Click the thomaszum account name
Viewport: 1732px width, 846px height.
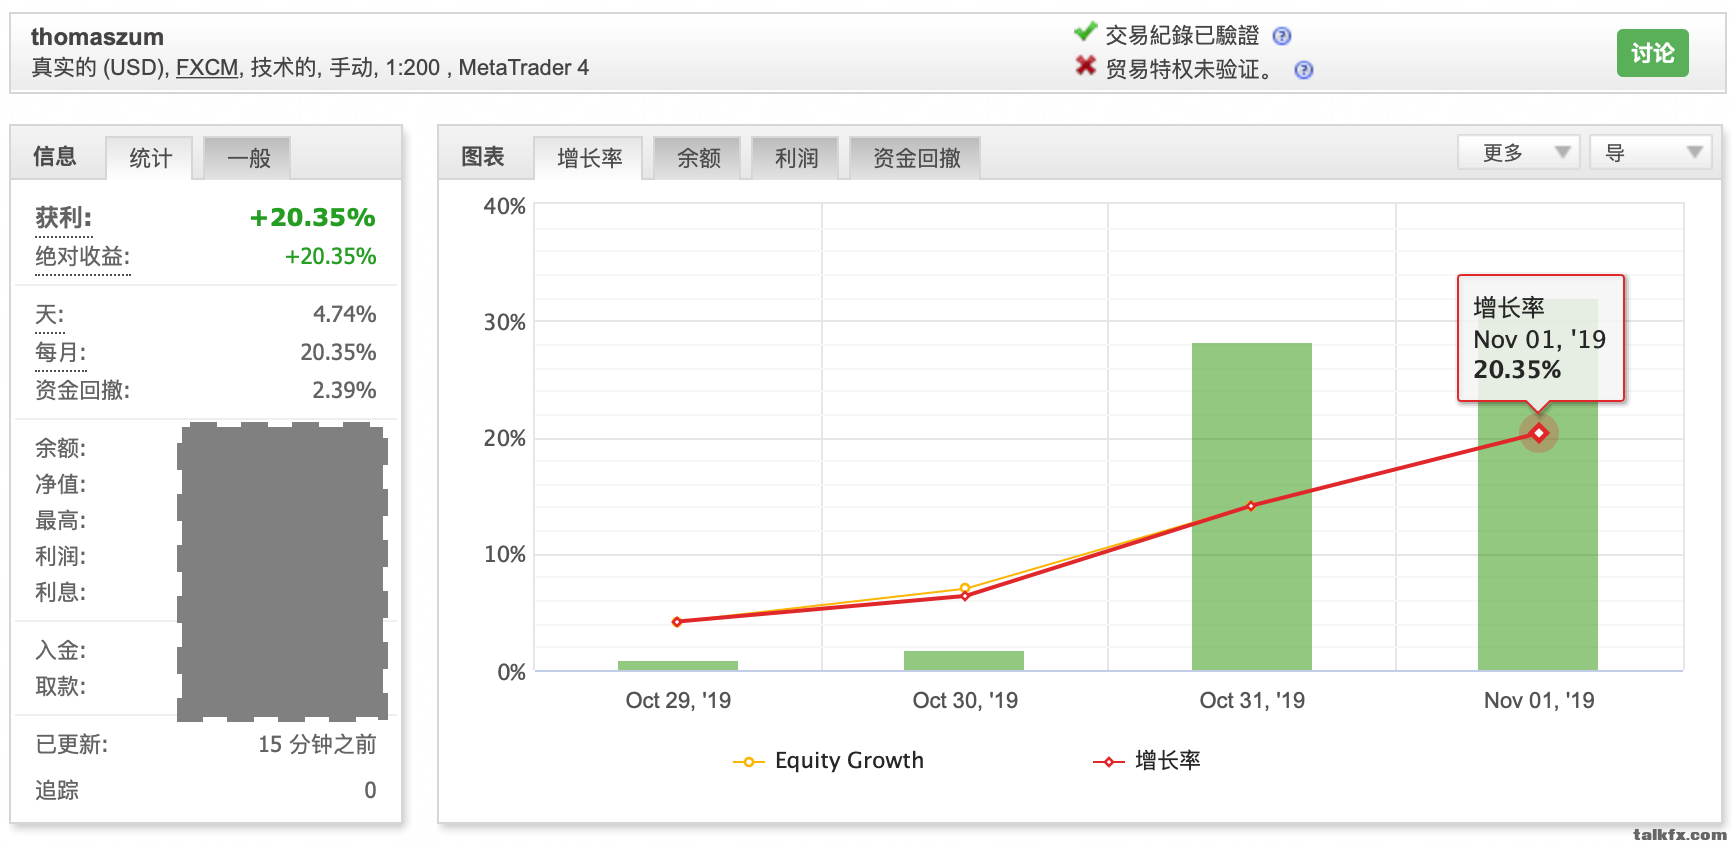click(97, 37)
